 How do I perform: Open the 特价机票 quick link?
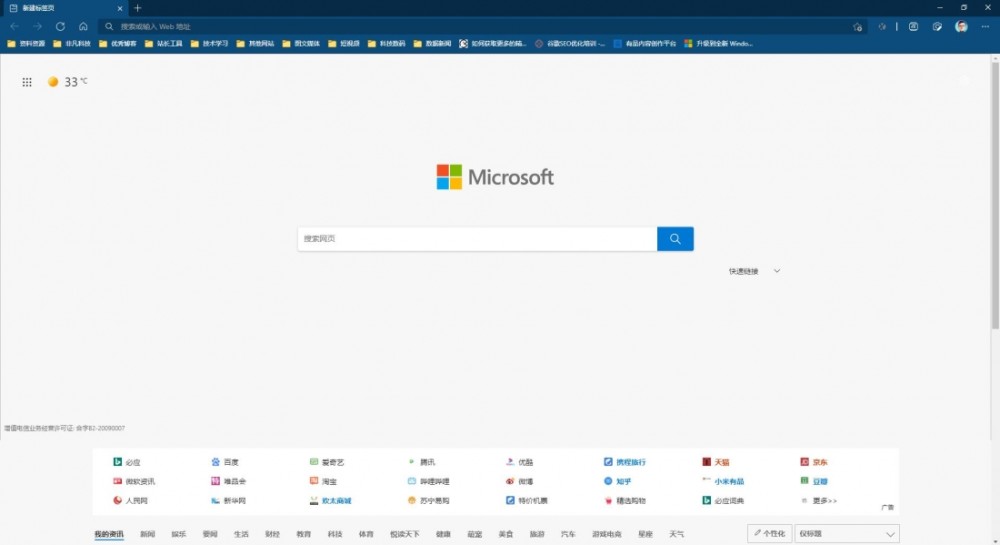pyautogui.click(x=527, y=500)
